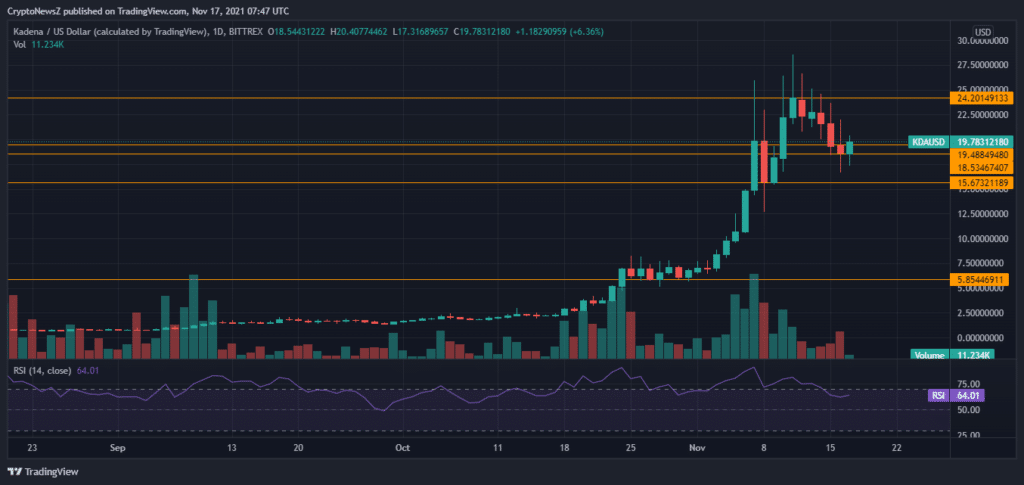1024x485 pixels.
Task: Click the purple RSI tag on the scale
Action: (938, 395)
